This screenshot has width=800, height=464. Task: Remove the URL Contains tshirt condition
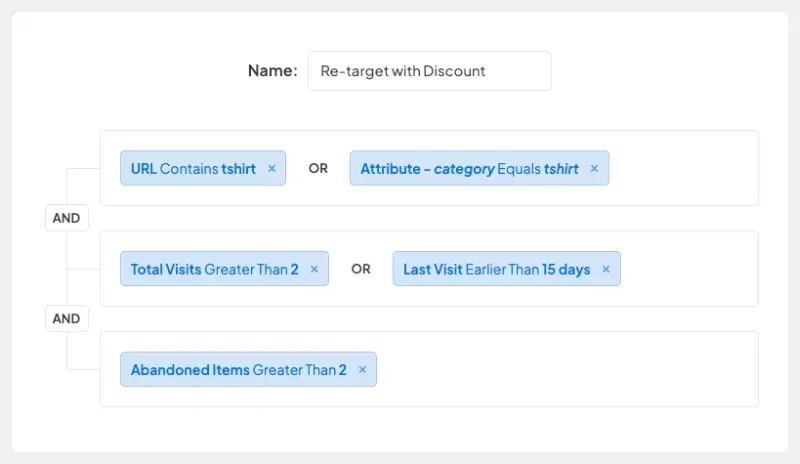point(271,169)
